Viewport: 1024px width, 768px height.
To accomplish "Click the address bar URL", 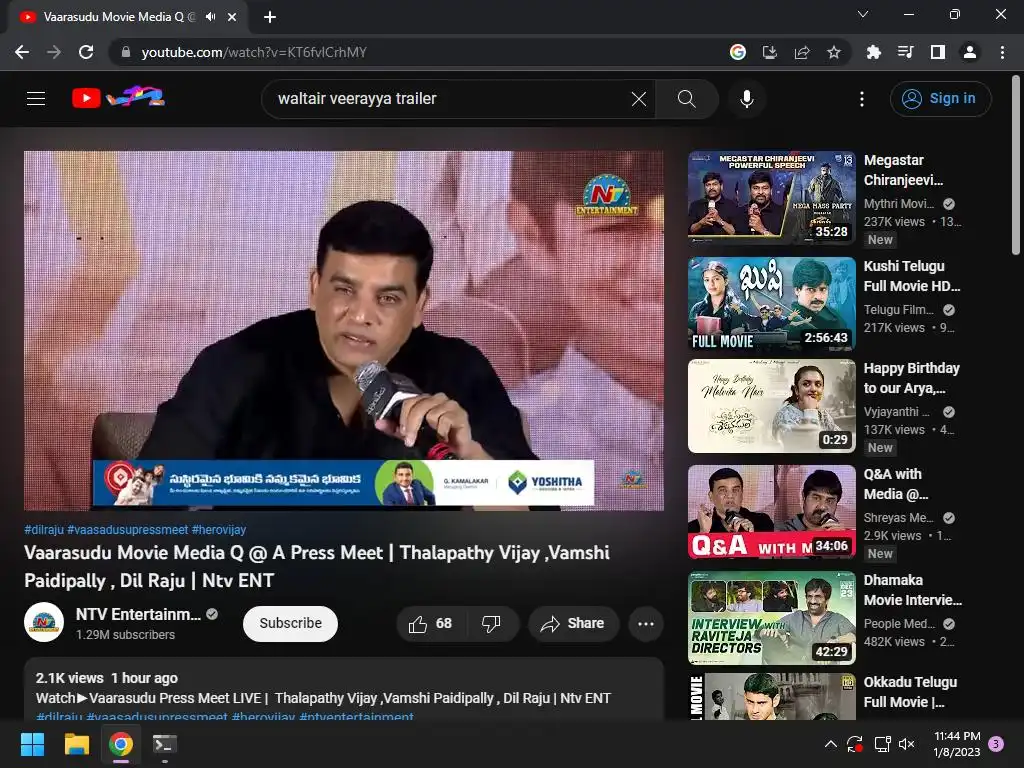I will click(254, 52).
